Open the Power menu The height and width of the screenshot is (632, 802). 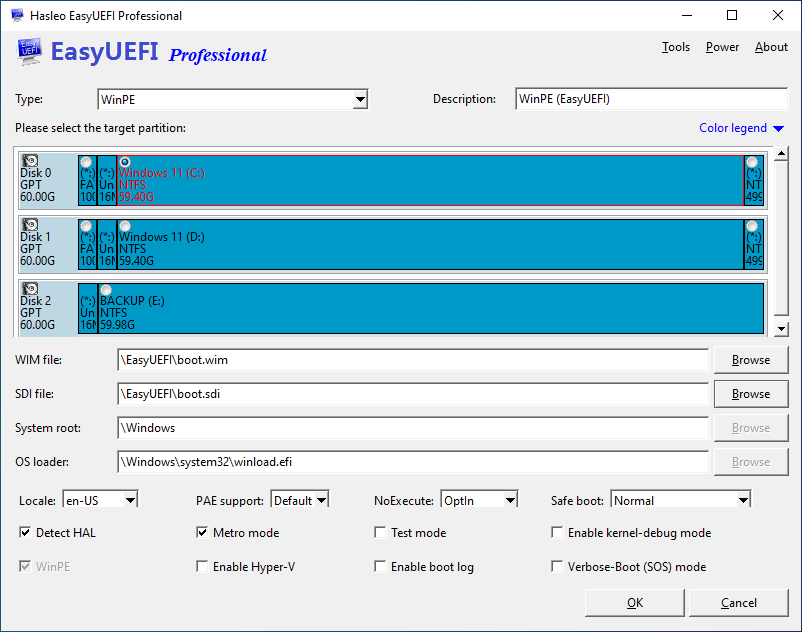click(x=722, y=47)
